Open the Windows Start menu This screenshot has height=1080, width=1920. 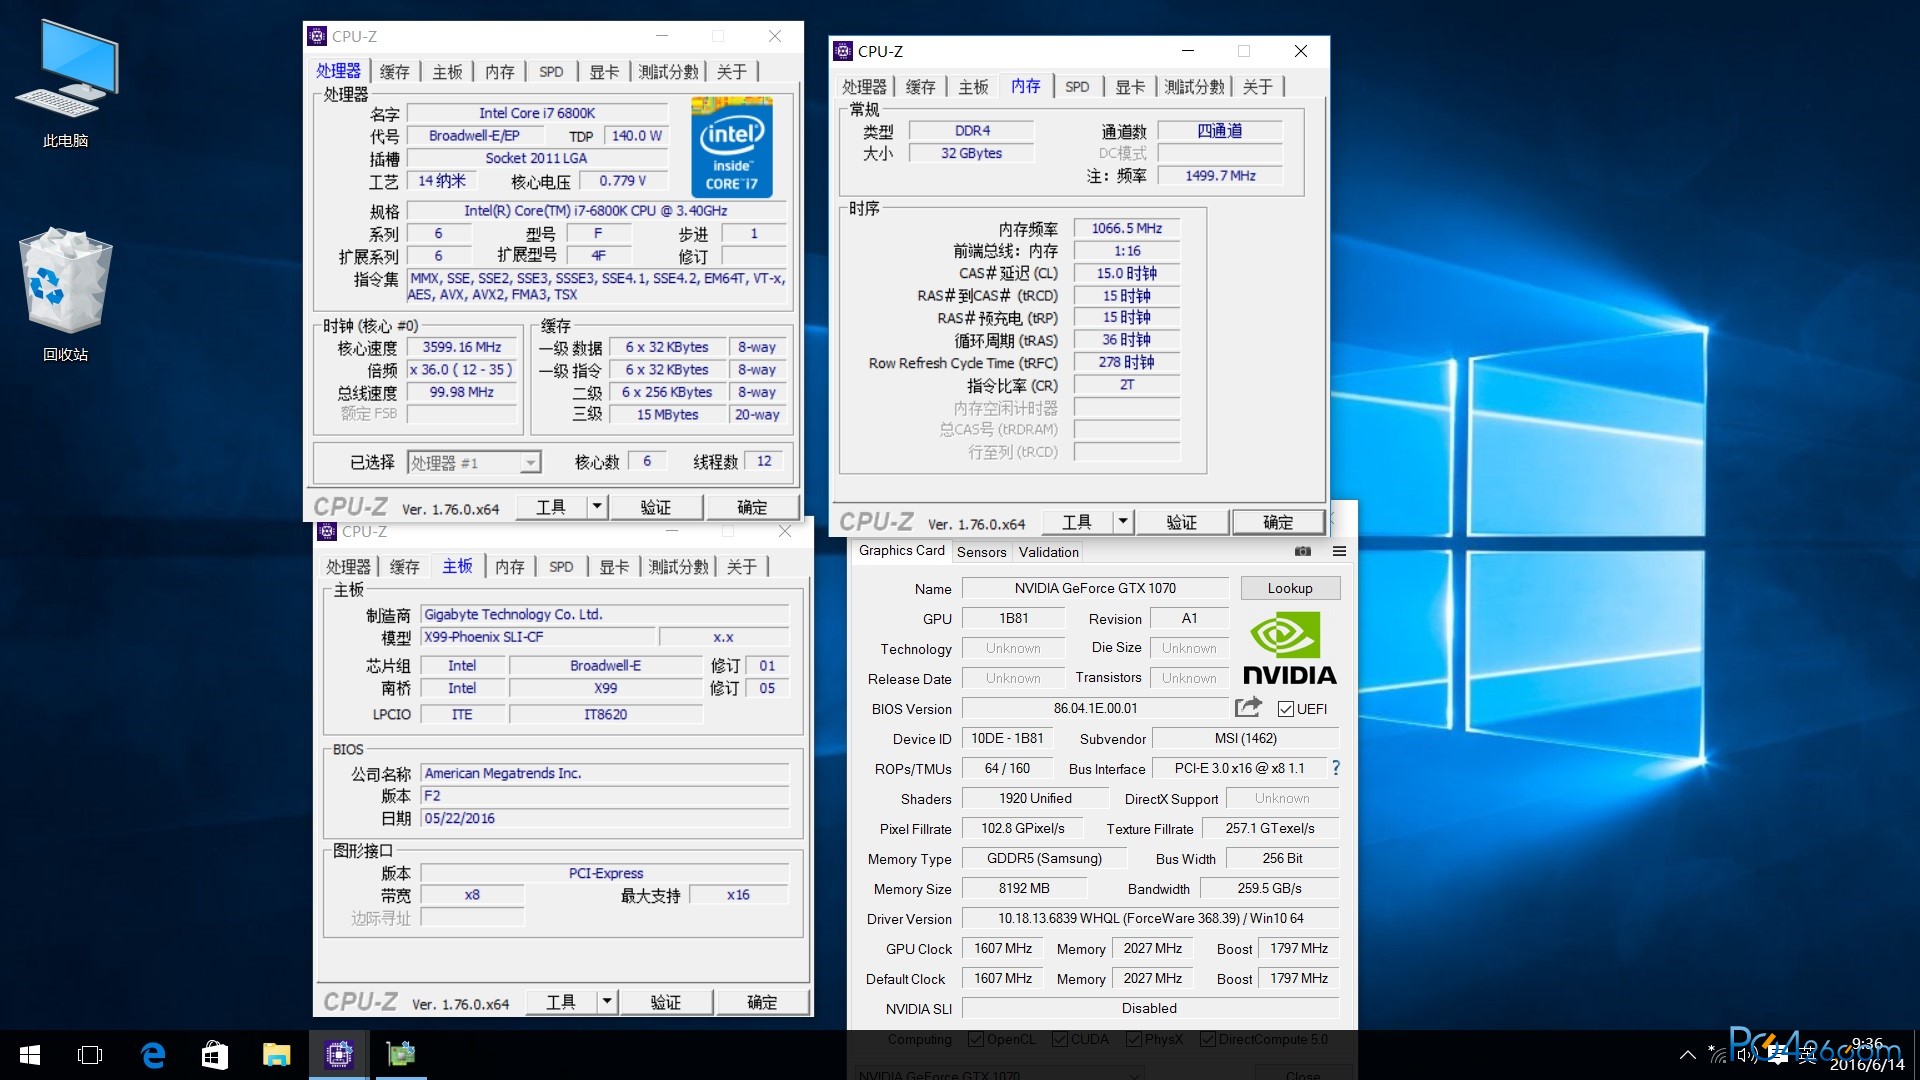(30, 1055)
